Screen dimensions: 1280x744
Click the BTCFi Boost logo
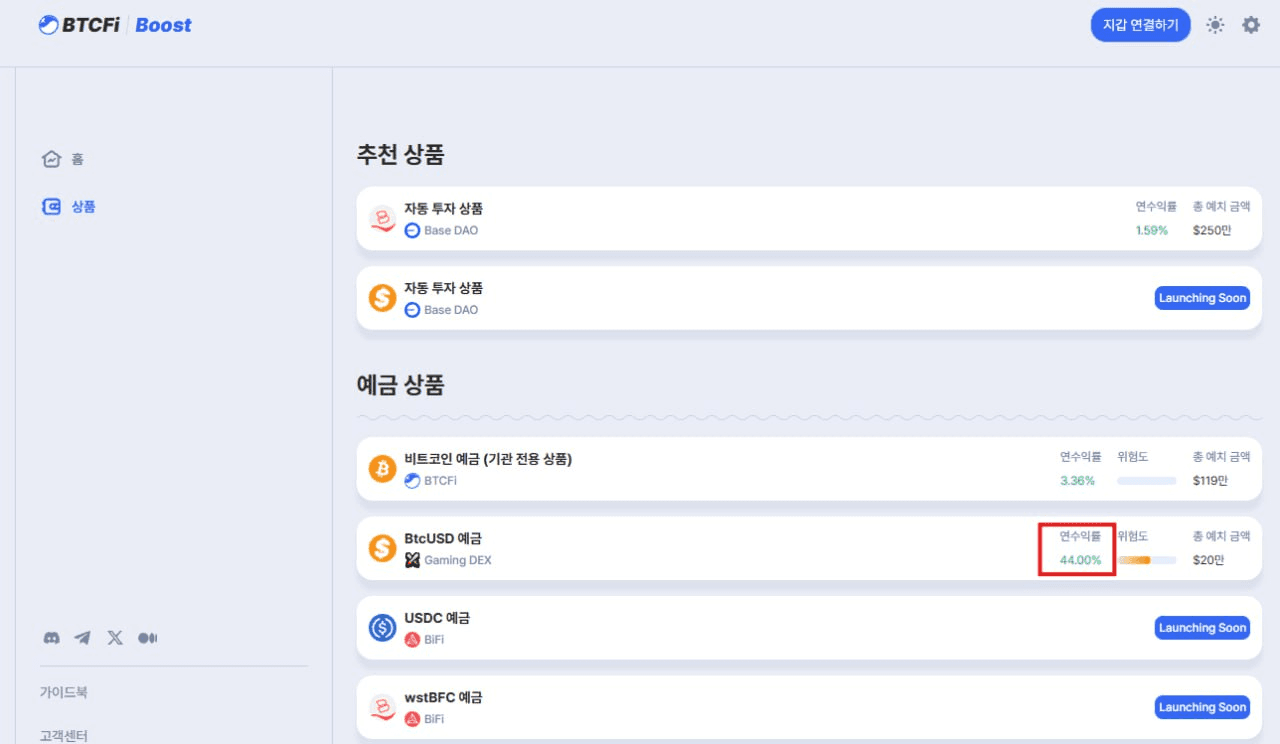pos(115,25)
